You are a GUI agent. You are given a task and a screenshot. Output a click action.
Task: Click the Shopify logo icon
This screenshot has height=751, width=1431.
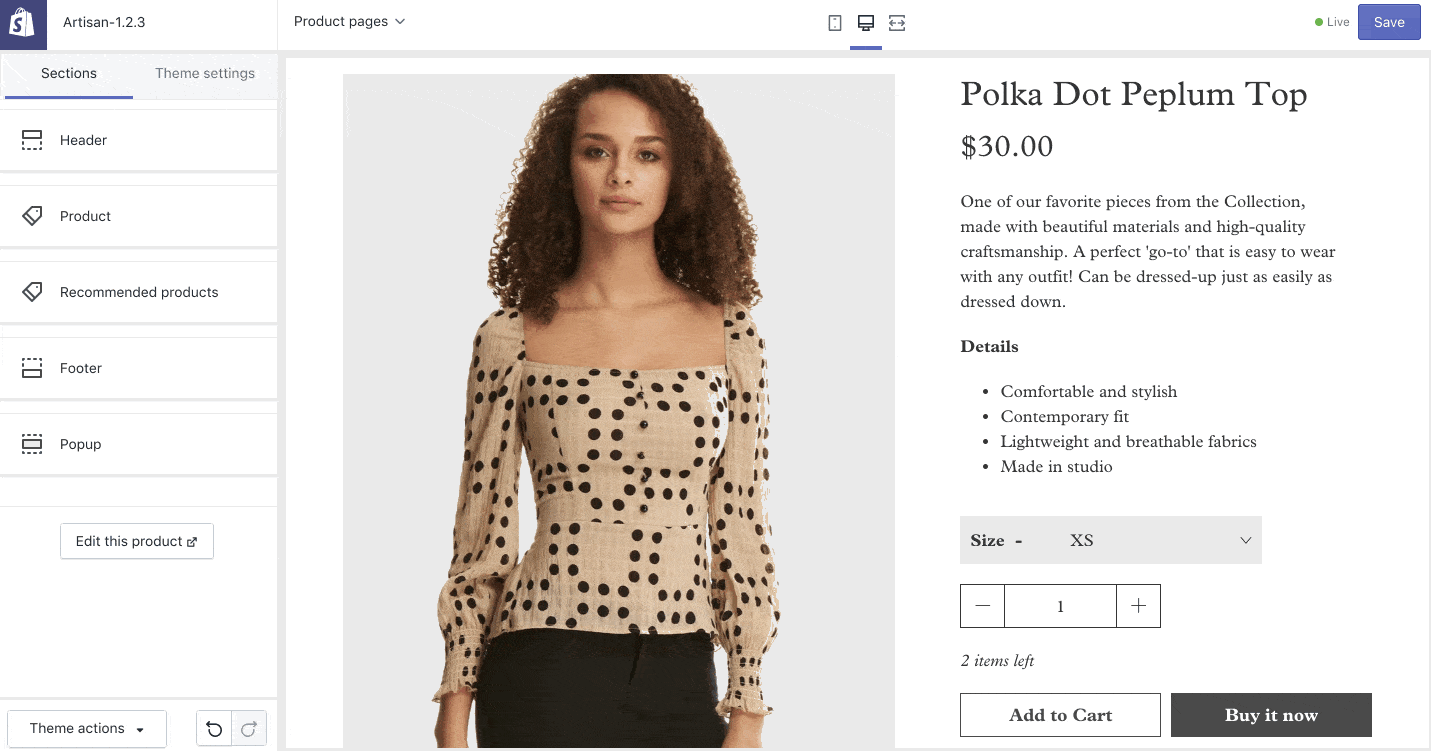click(x=23, y=23)
